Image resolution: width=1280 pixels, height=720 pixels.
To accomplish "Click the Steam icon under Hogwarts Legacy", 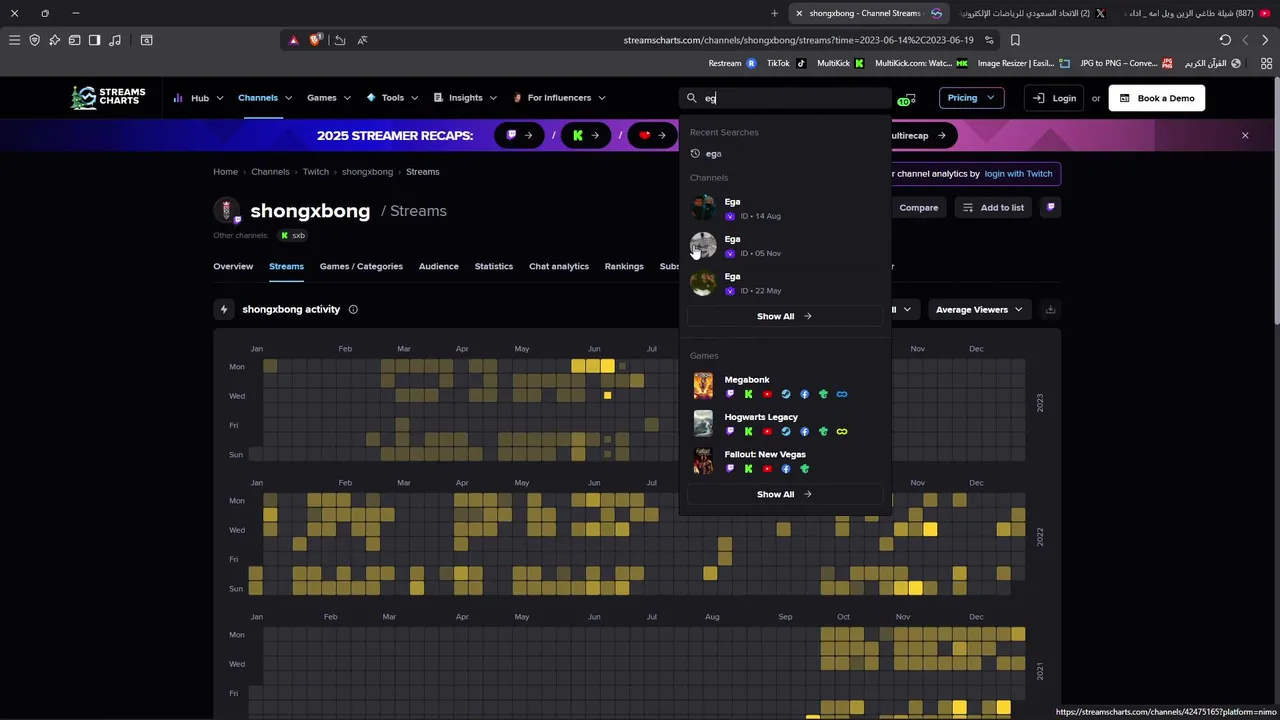I will 786,431.
